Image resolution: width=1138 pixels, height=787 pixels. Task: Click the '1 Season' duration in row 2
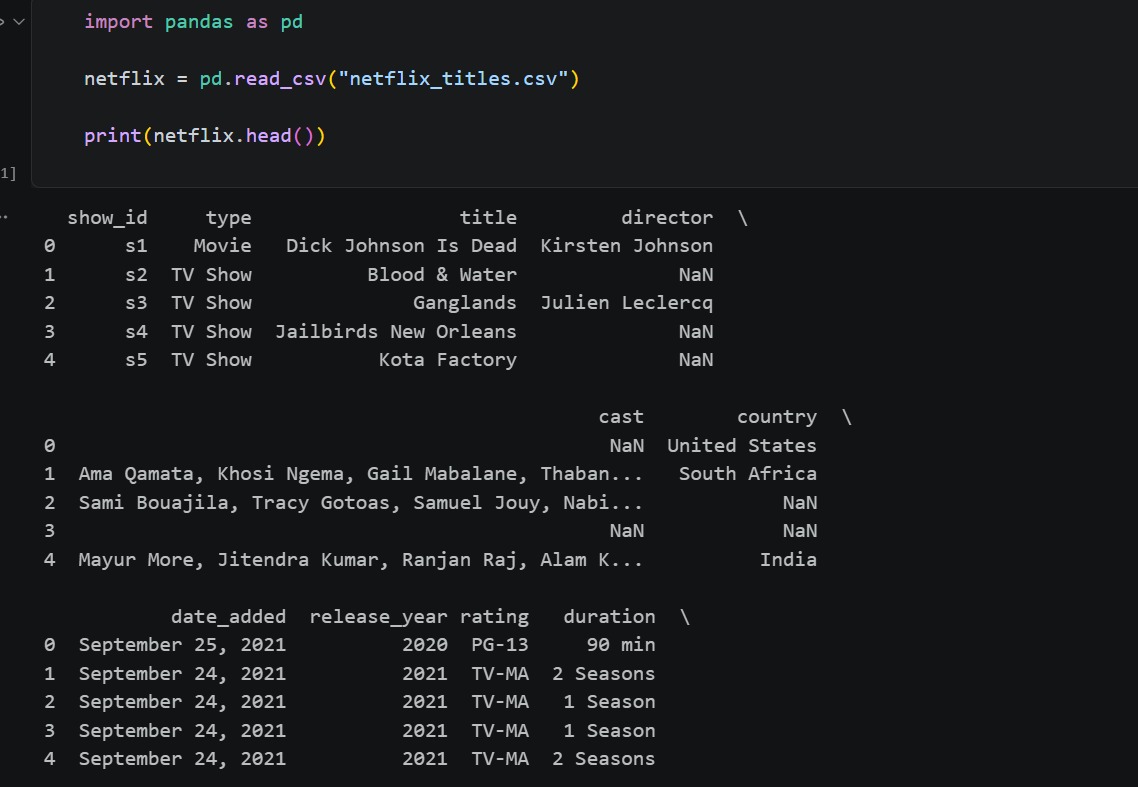pyautogui.click(x=609, y=702)
